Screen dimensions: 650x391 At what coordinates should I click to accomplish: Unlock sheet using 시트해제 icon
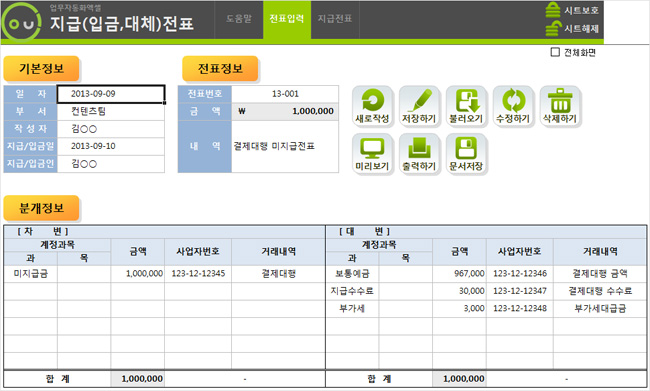tap(572, 28)
